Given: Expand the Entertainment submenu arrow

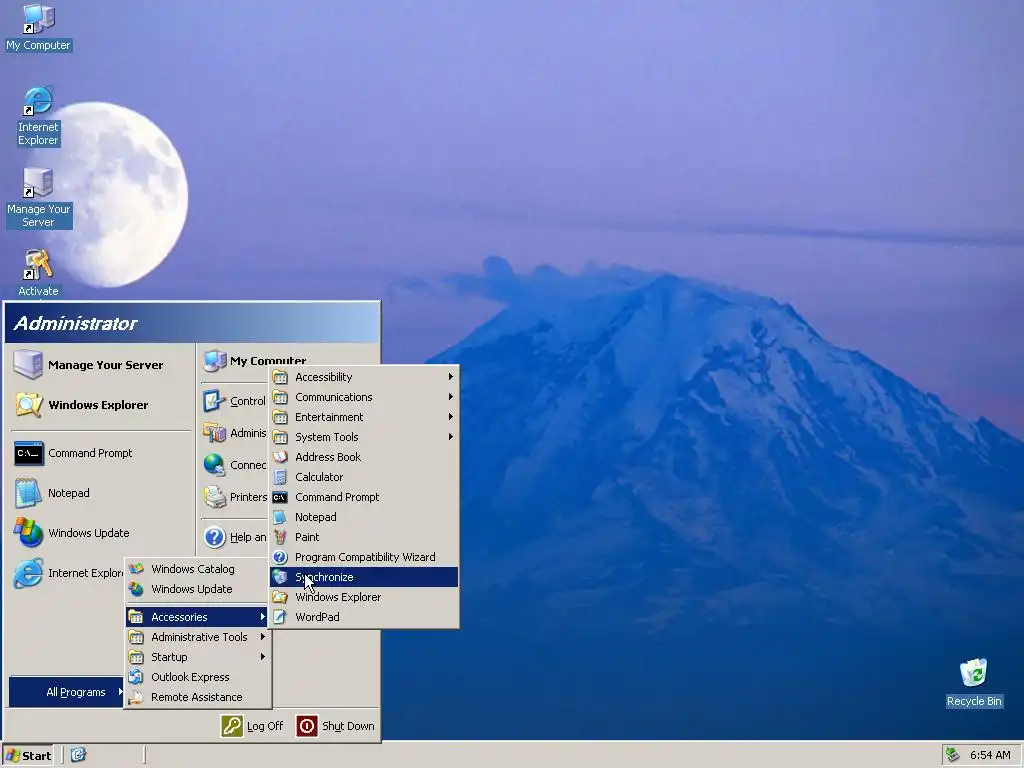Looking at the screenshot, I should (x=451, y=417).
